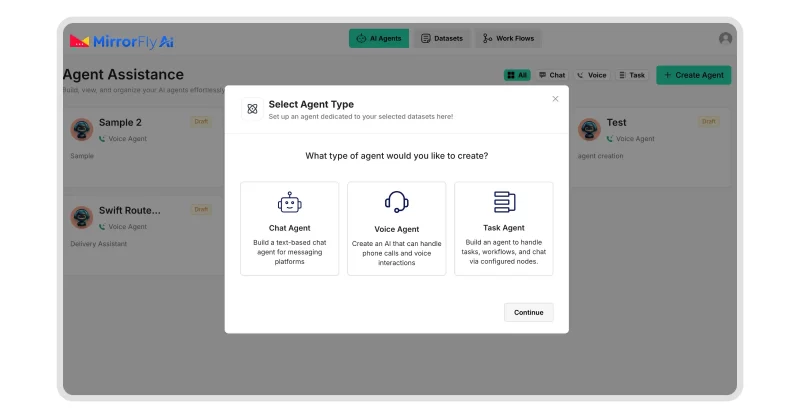The width and height of the screenshot is (800, 418).
Task: Click the plus icon in Create Agent
Action: pos(667,75)
